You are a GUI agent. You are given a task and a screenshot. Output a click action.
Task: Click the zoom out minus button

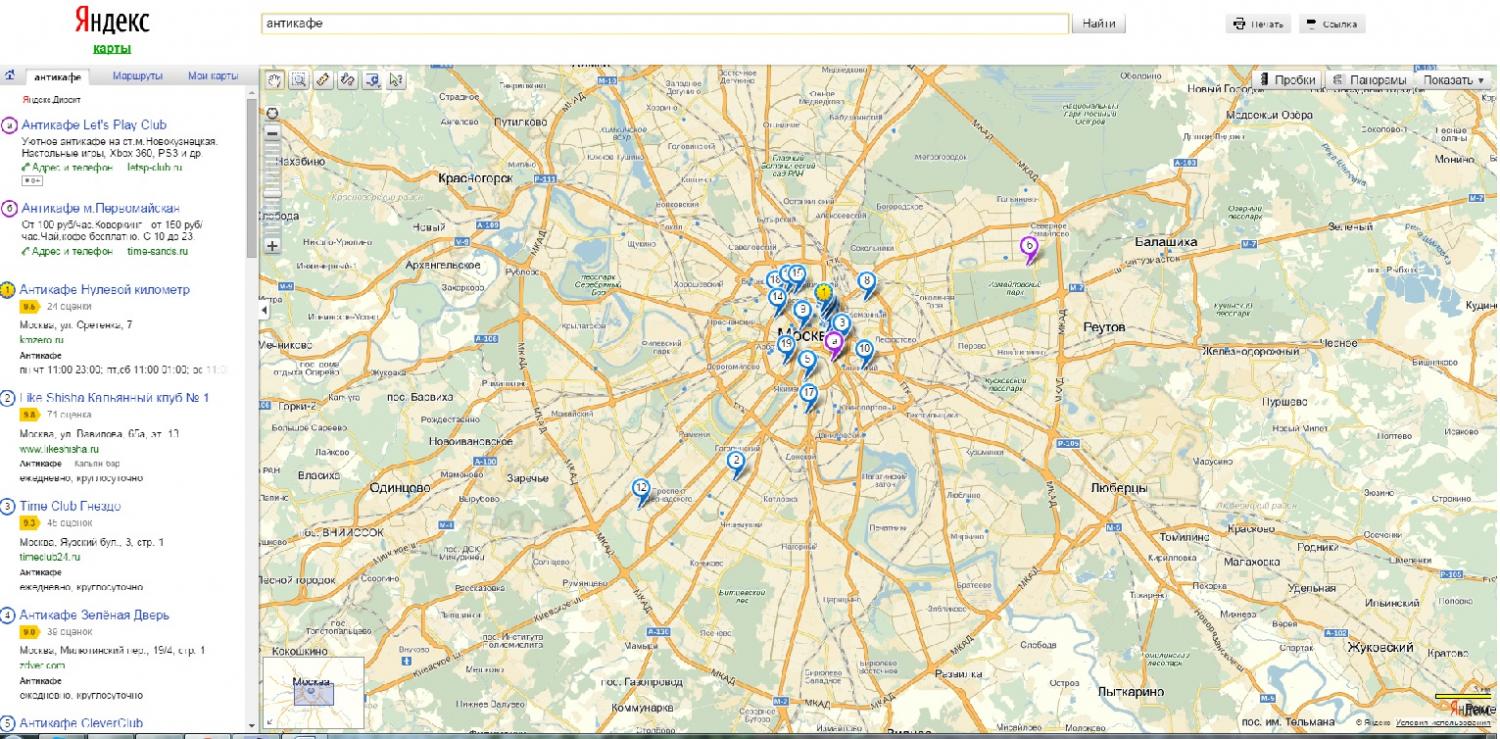click(x=272, y=133)
